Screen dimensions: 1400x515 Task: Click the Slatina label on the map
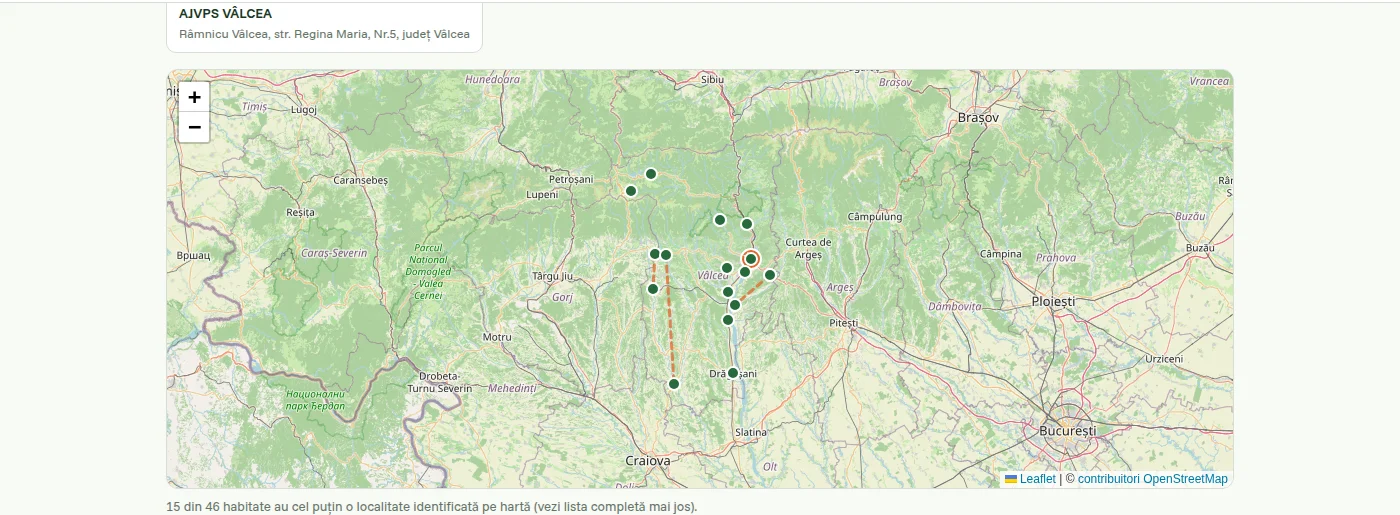[751, 432]
